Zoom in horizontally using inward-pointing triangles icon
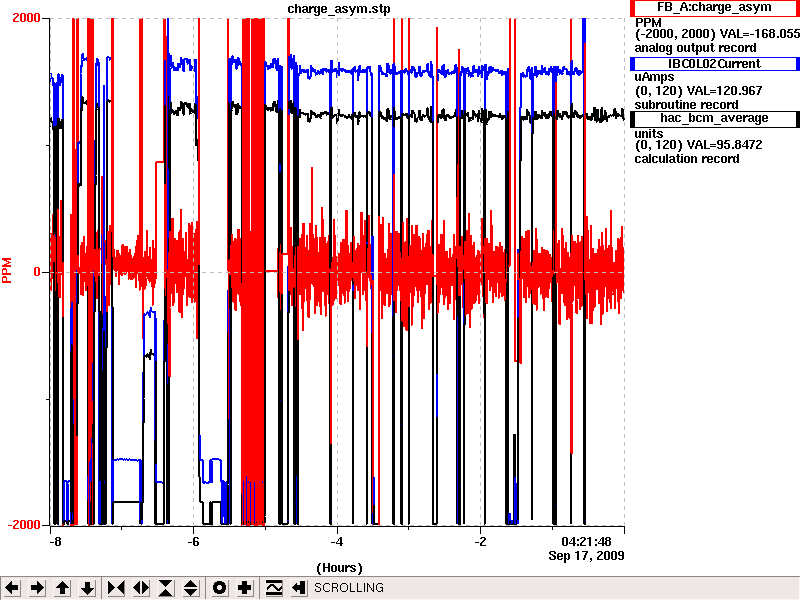The width and height of the screenshot is (800, 600). (x=116, y=588)
